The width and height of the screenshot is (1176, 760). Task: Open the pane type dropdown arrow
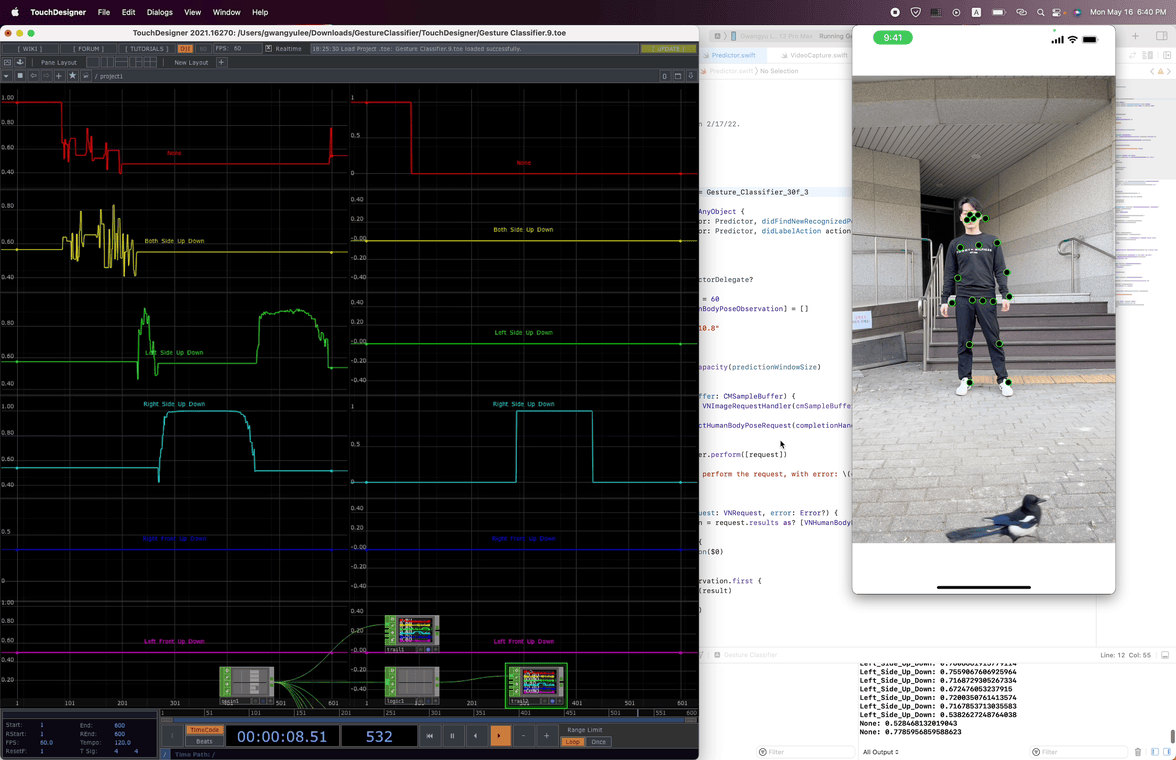(6, 76)
